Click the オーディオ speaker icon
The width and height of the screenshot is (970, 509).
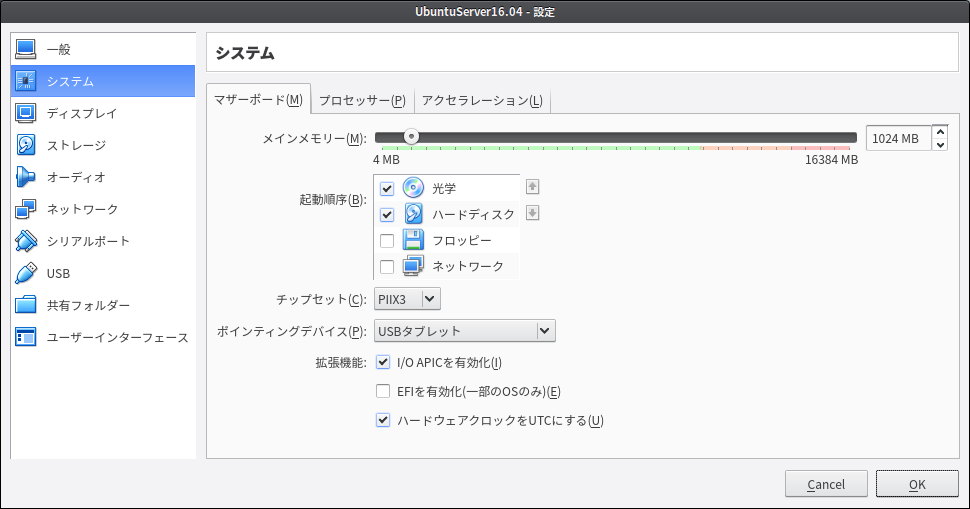(x=25, y=177)
